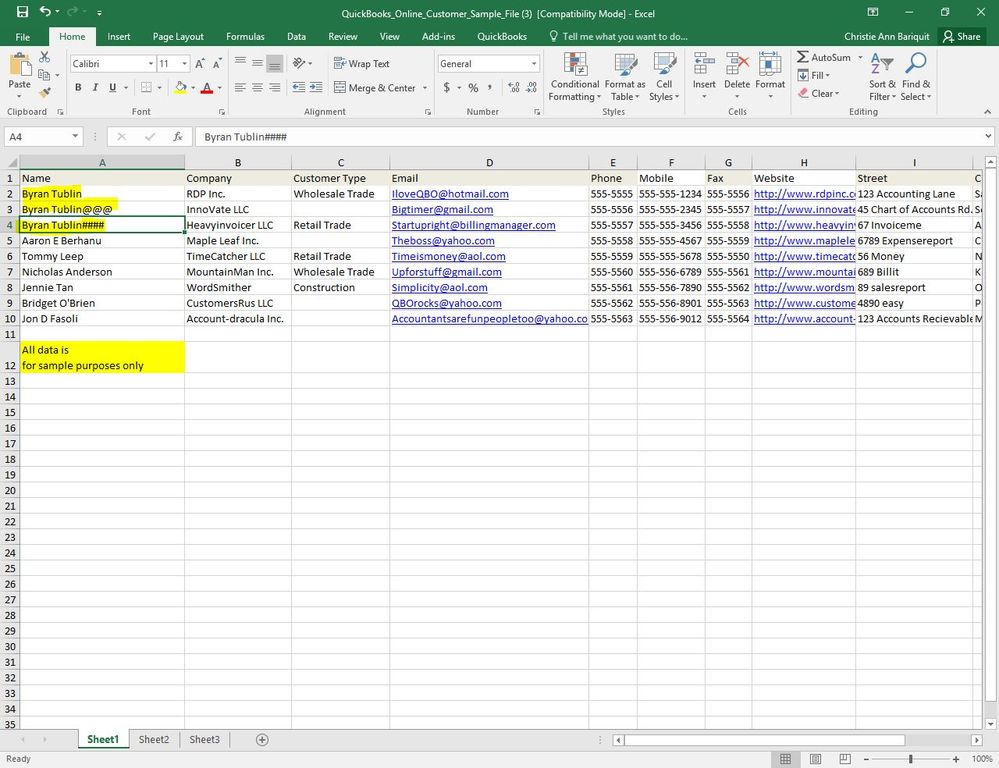
Task: Switch to the Sheet2 tab
Action: (x=154, y=739)
